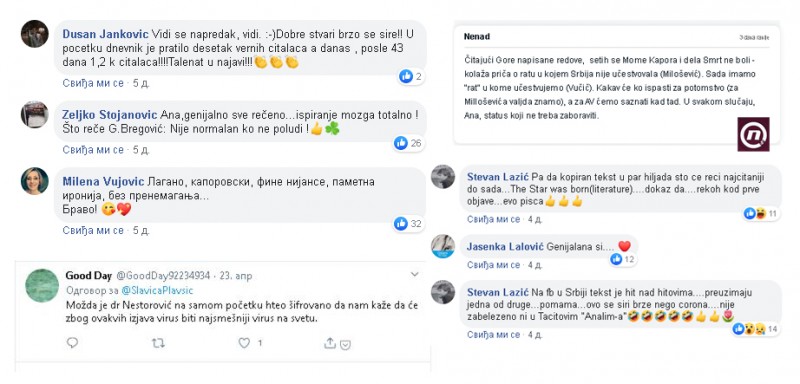Click 'Свиђа ми се' under Dusan Jankovic's comment
800x384 pixels.
coord(93,83)
